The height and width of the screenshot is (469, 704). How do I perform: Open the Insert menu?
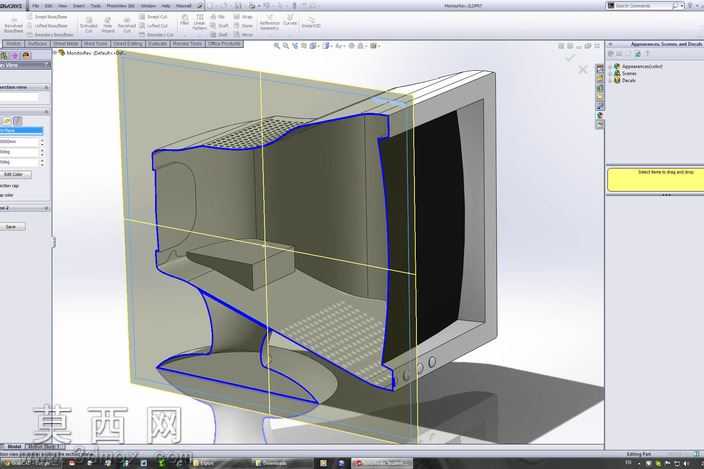pos(79,6)
